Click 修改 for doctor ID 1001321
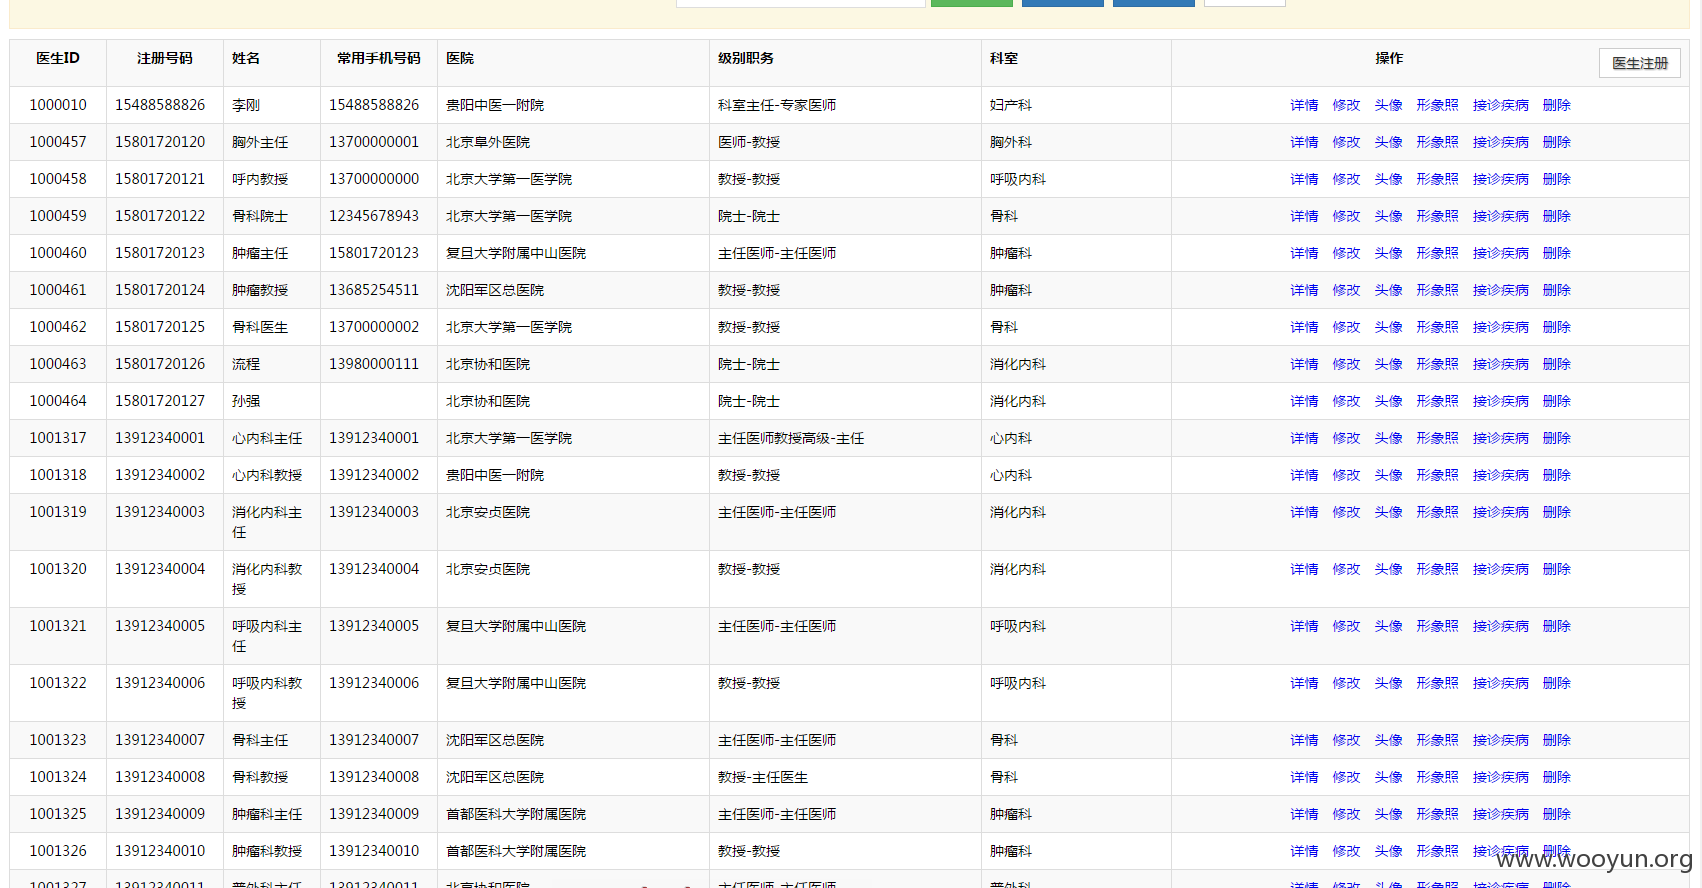This screenshot has height=888, width=1702. point(1346,626)
